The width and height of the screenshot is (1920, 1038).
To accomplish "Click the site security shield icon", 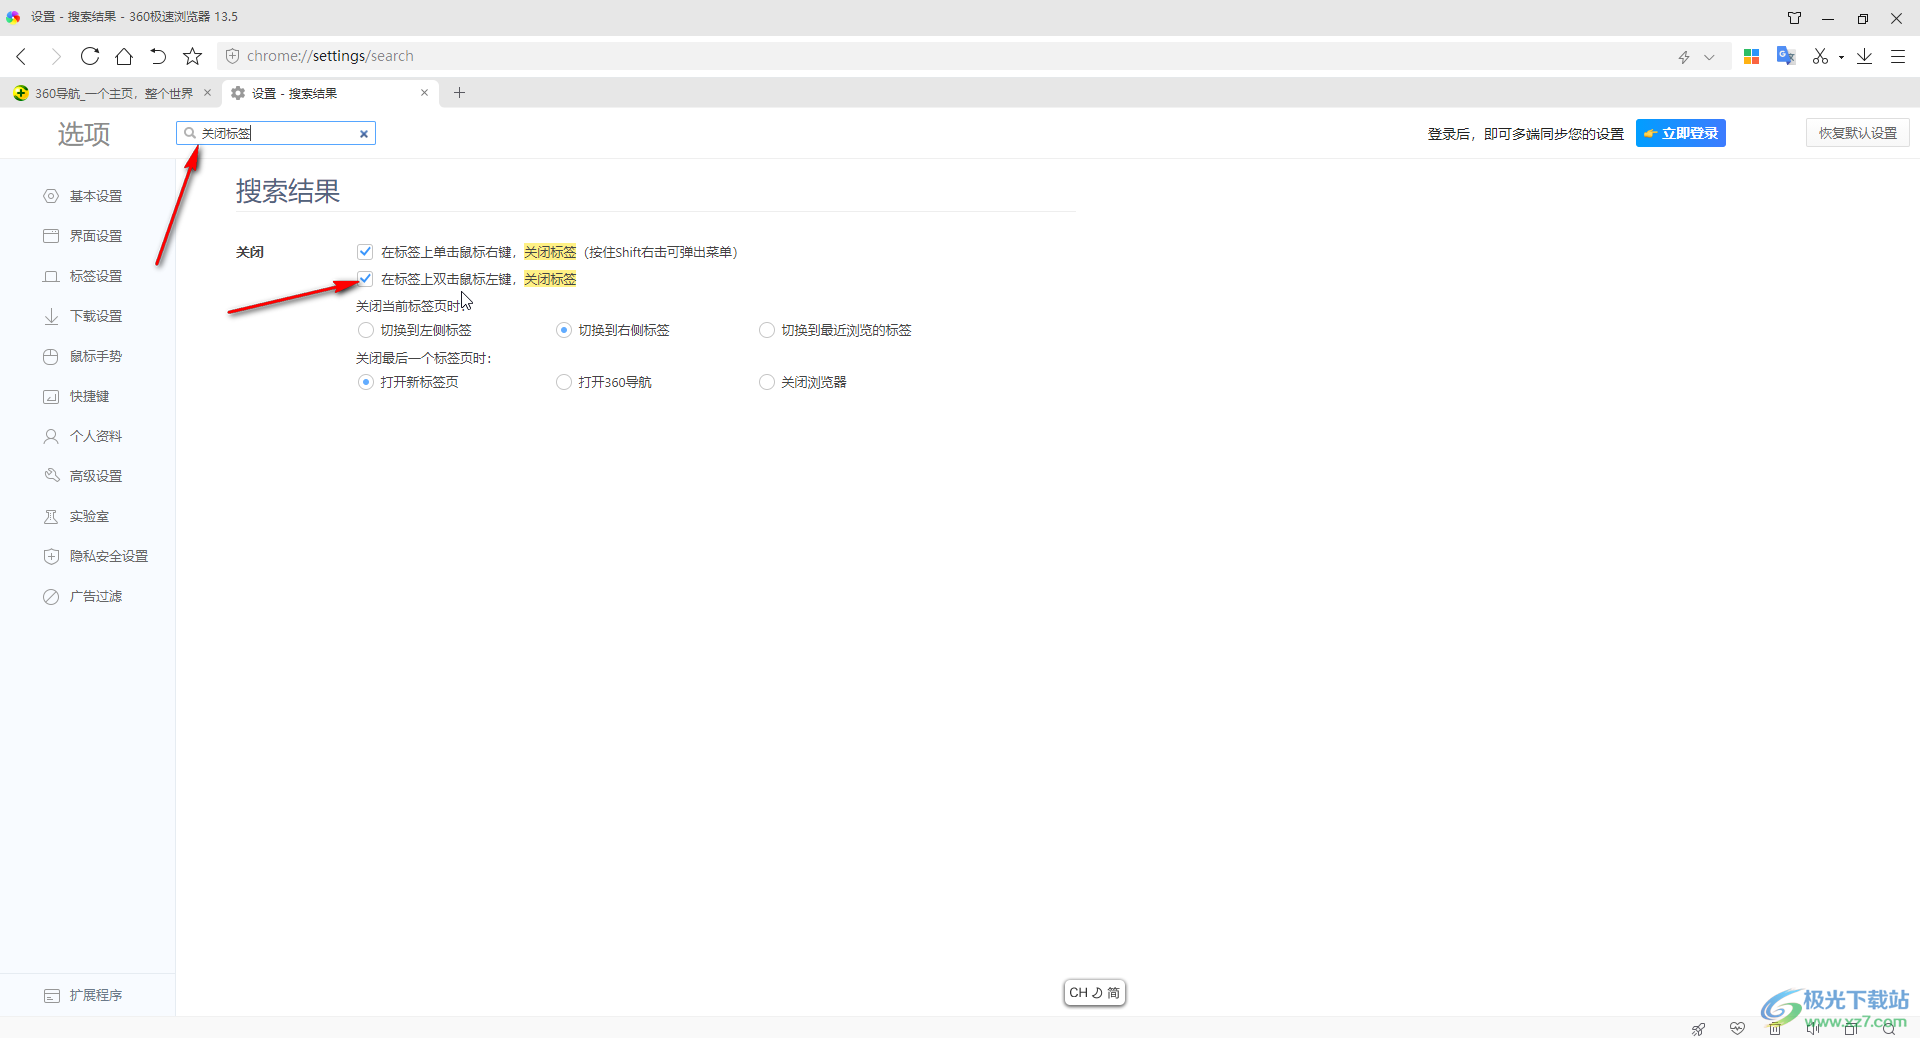I will 232,56.
